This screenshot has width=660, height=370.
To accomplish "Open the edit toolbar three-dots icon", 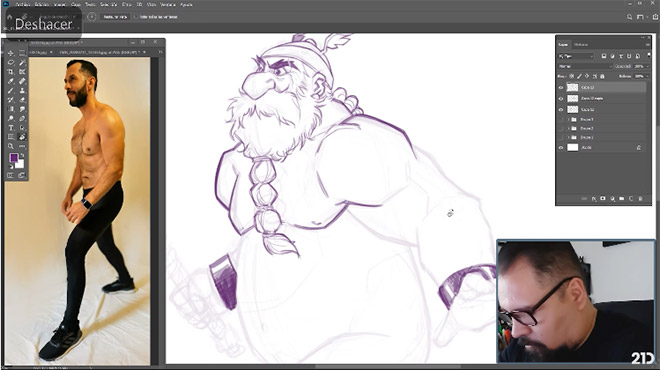I will (22, 146).
